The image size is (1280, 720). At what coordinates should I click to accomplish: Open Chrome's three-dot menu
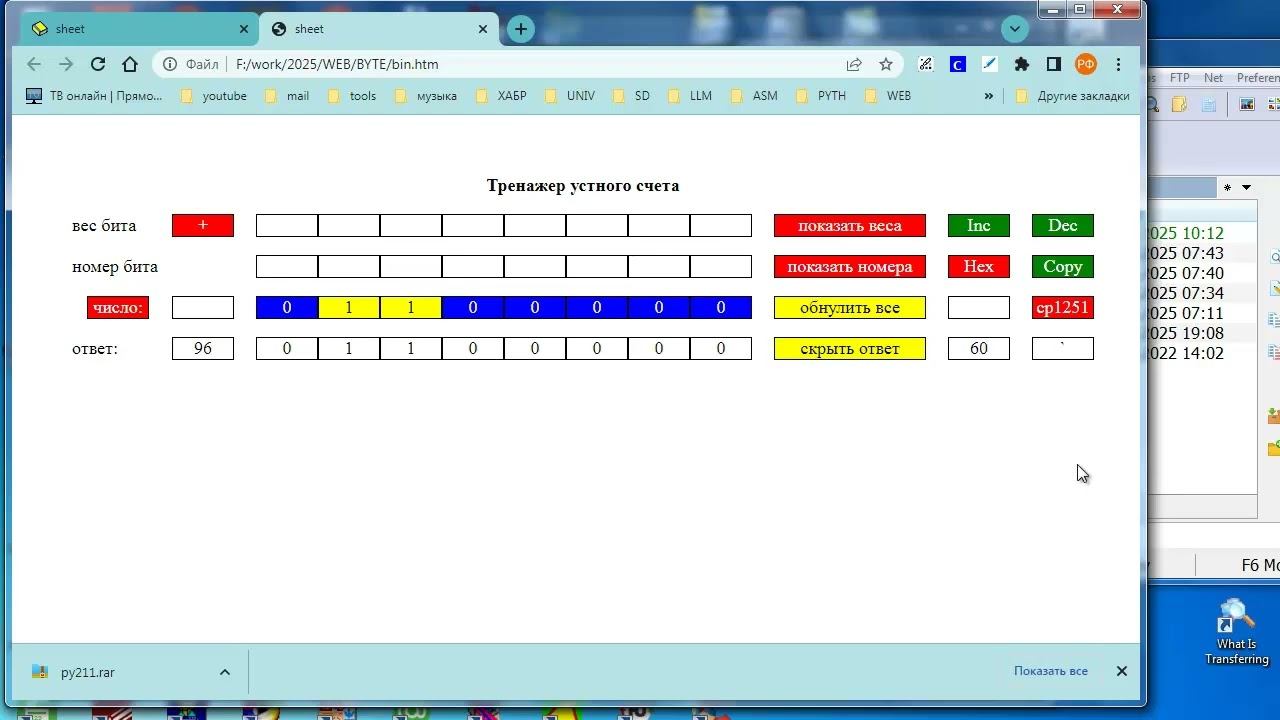pos(1118,64)
